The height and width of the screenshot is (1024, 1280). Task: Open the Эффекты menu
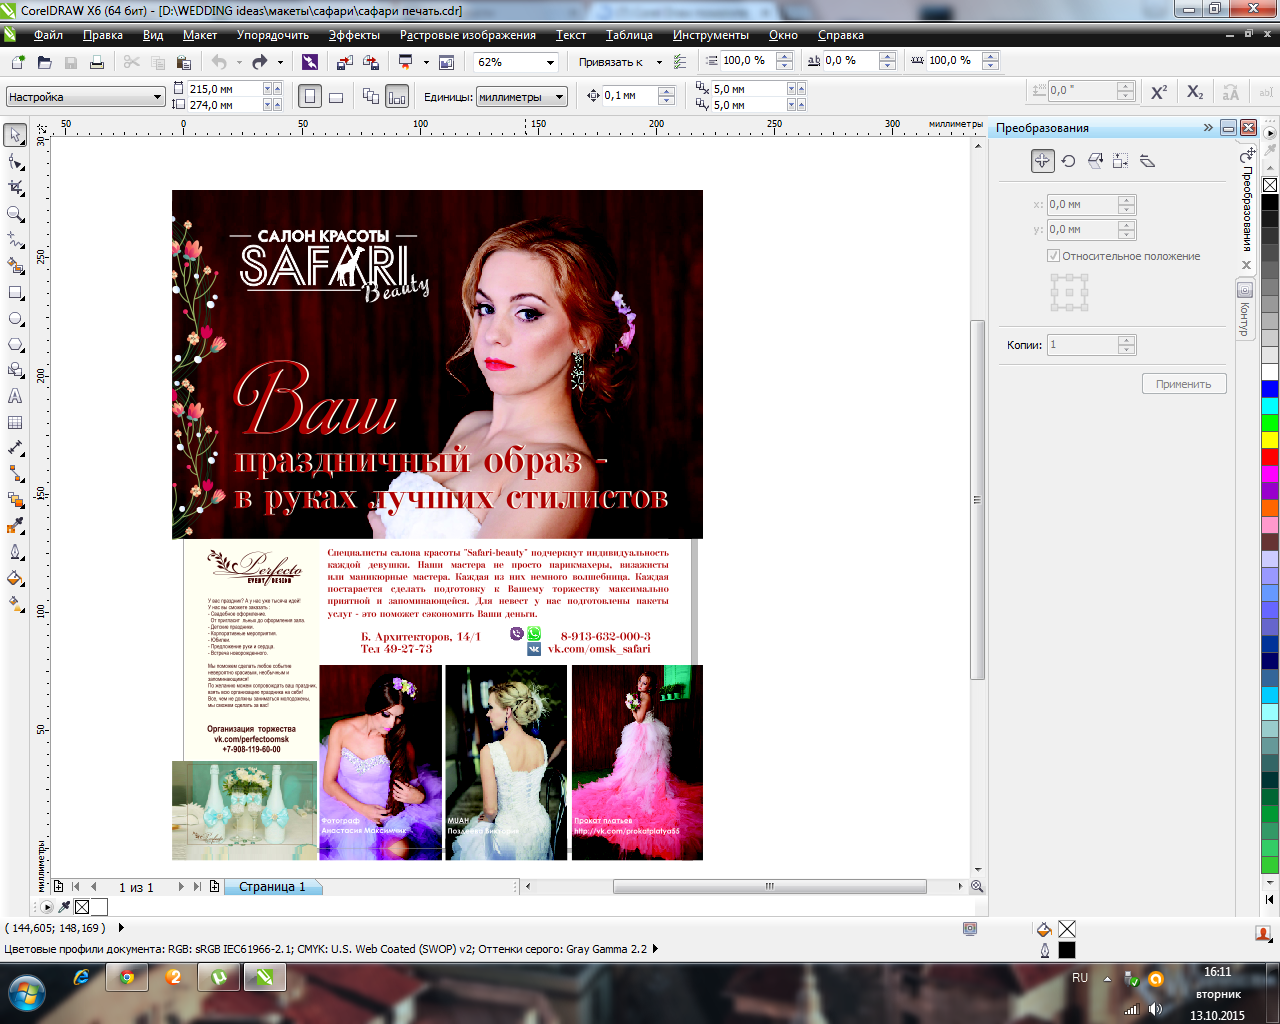(354, 35)
